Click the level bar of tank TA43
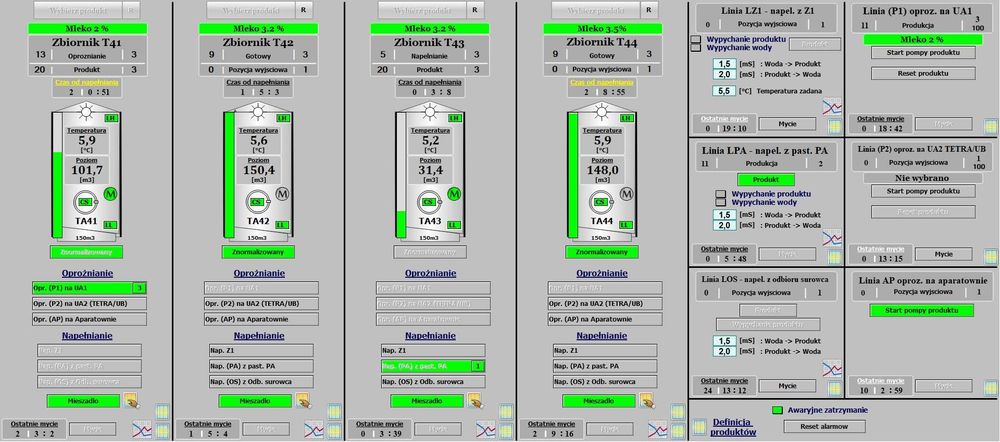The image size is (1000, 442). [x=401, y=174]
